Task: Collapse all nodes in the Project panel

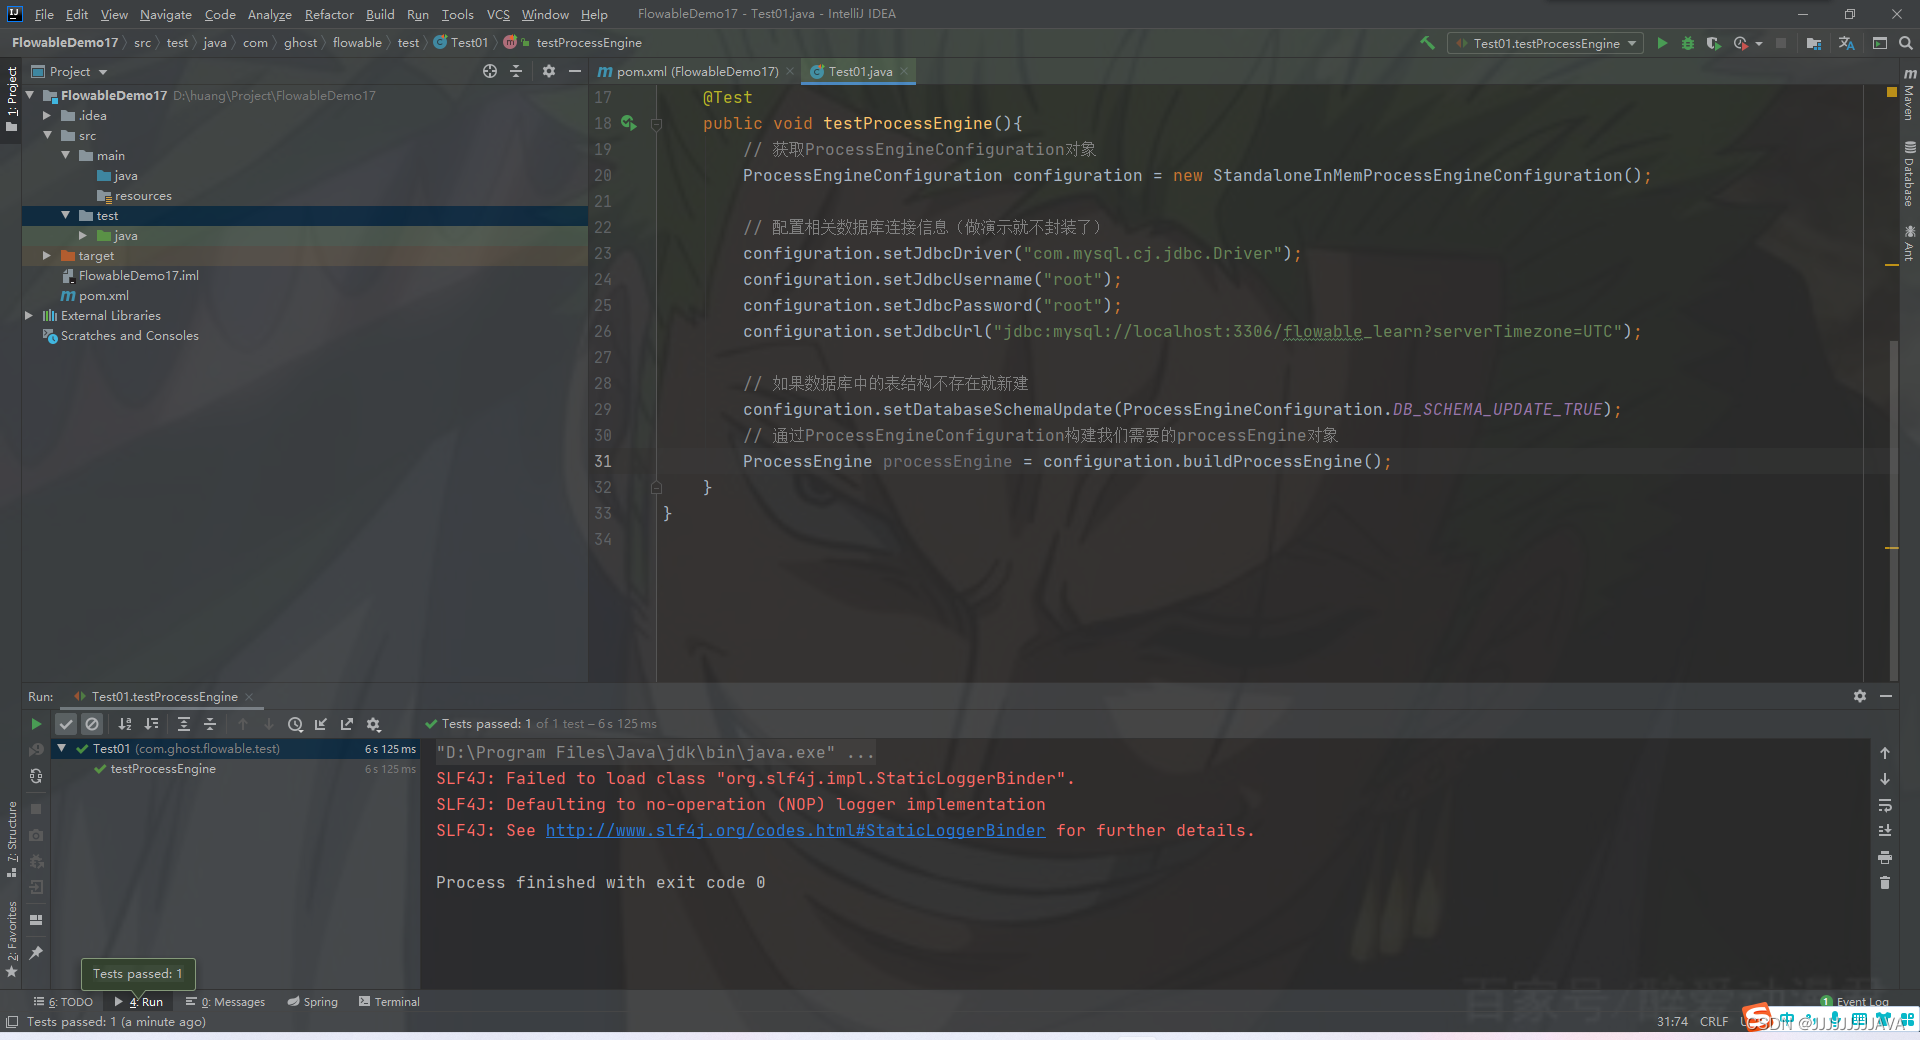Action: (516, 71)
